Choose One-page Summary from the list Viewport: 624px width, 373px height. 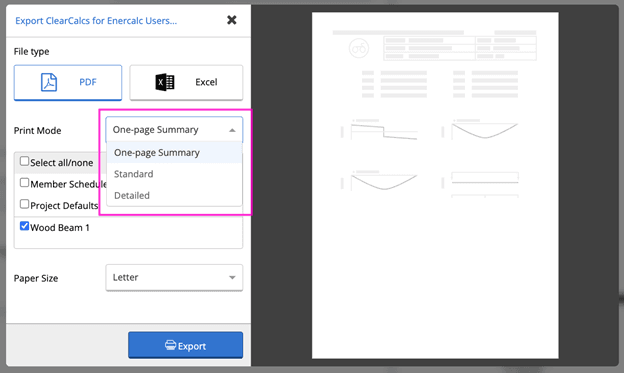pos(174,152)
